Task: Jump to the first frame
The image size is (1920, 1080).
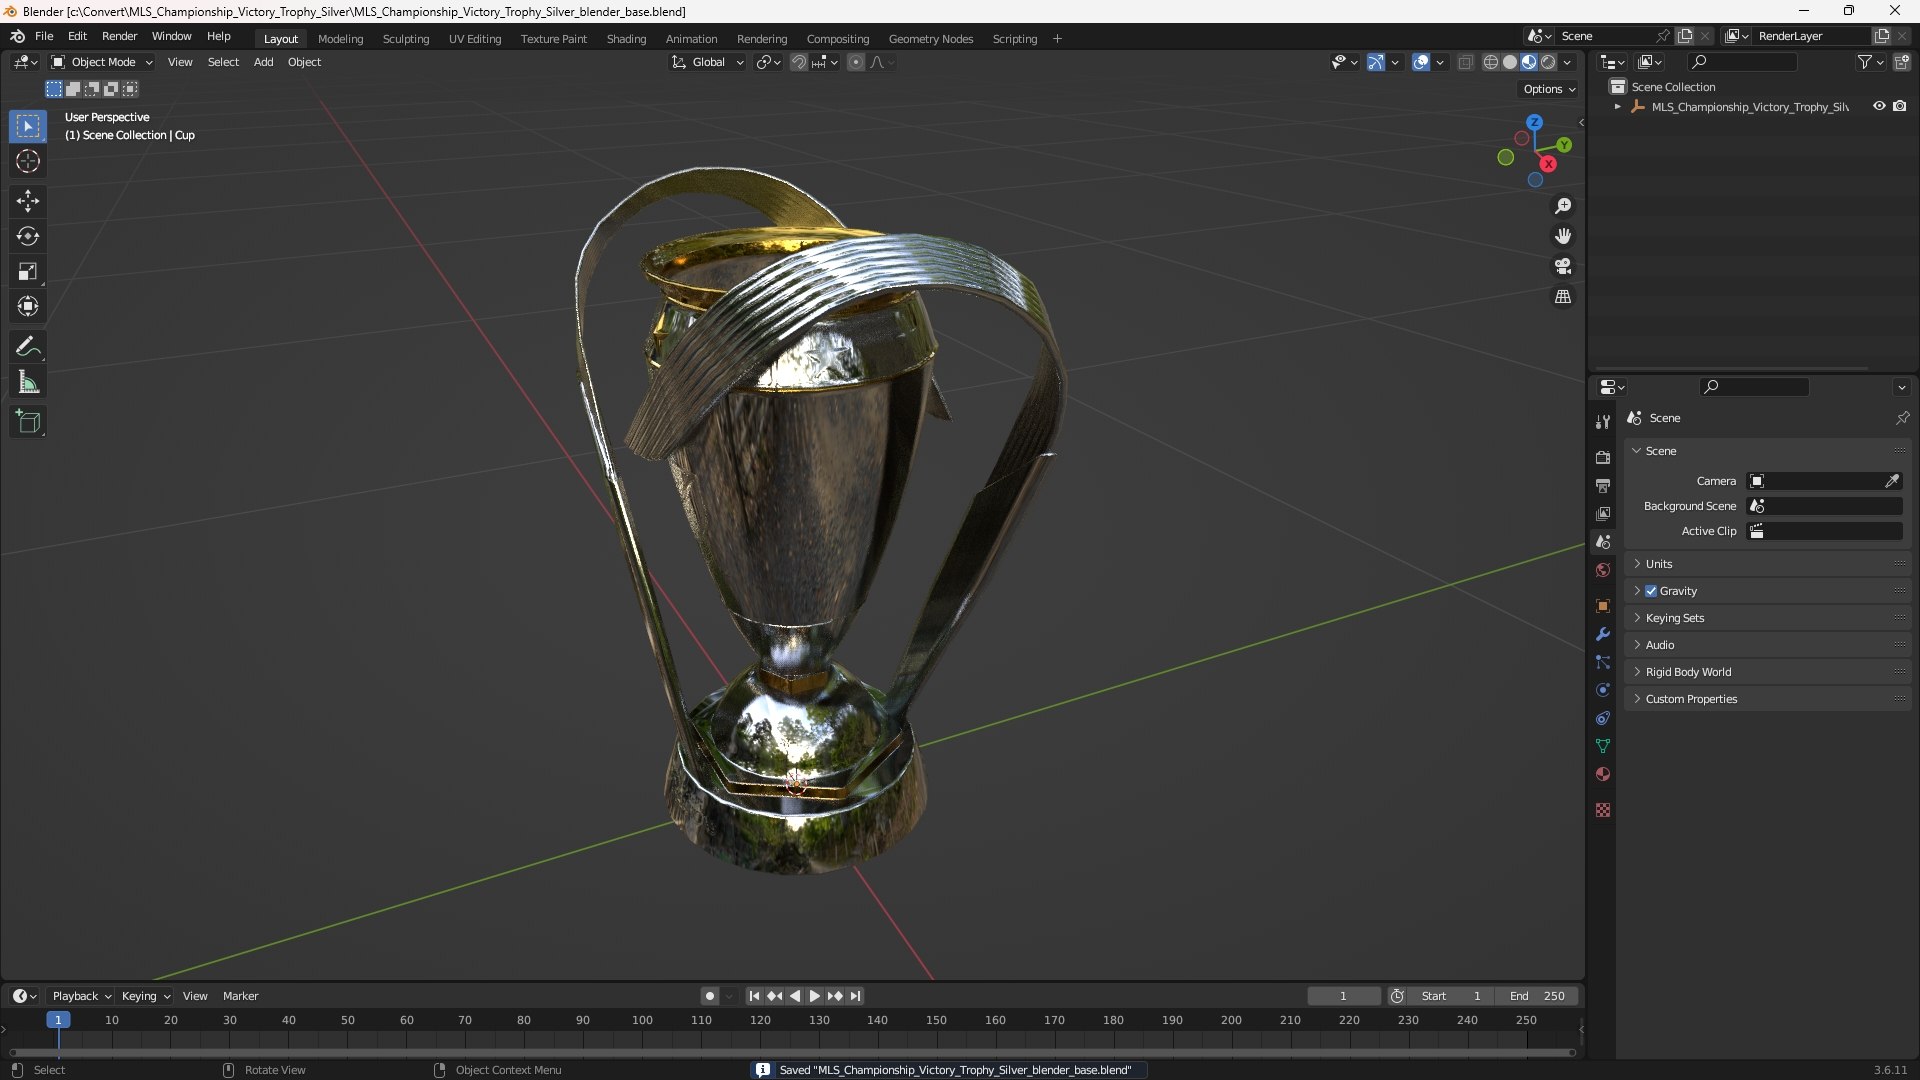Action: coord(754,996)
